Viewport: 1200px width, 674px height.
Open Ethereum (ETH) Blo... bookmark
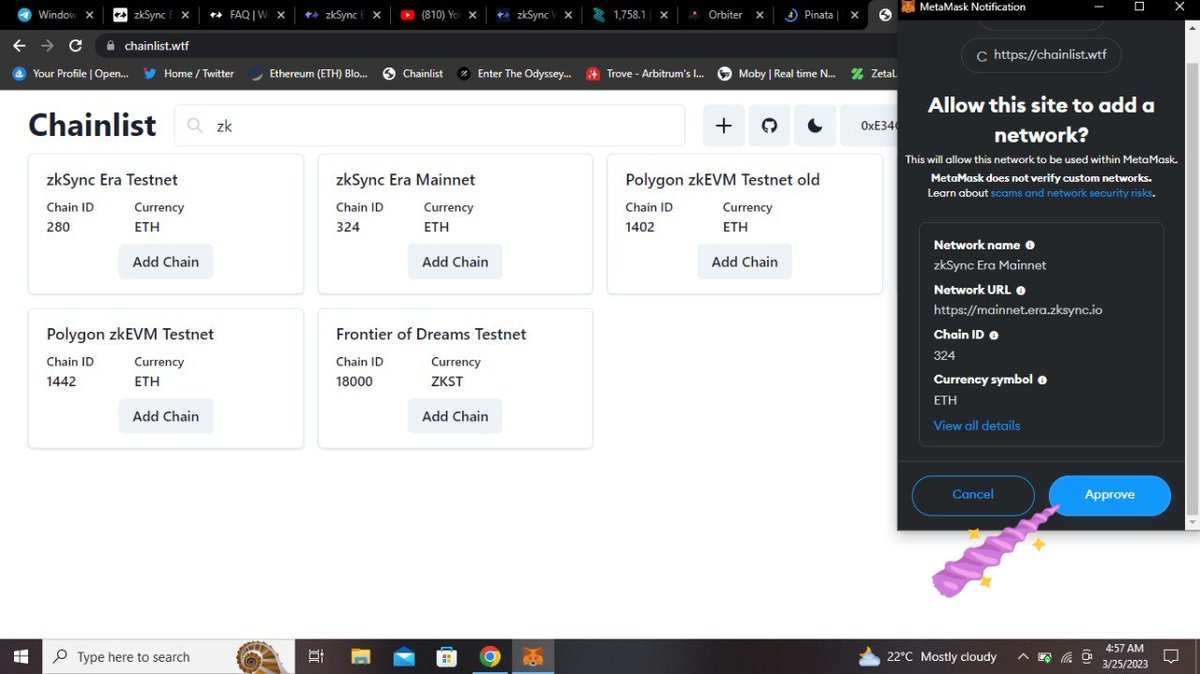tap(308, 73)
